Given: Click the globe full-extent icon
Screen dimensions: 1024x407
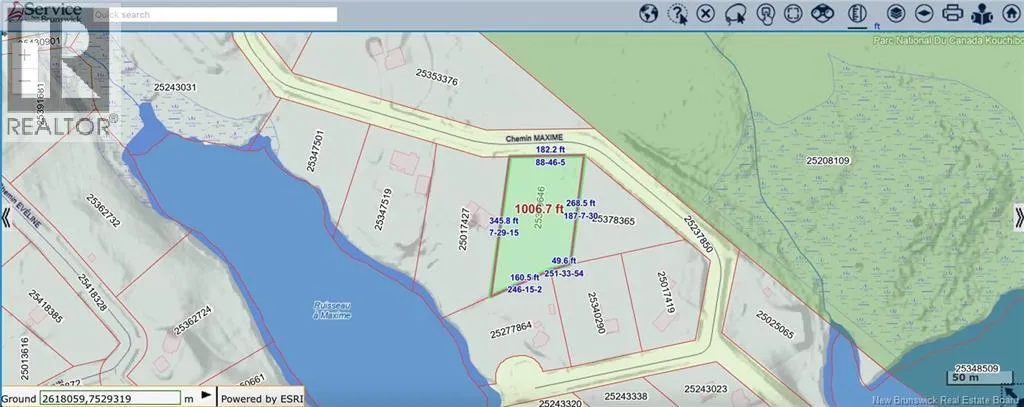Looking at the screenshot, I should [648, 13].
